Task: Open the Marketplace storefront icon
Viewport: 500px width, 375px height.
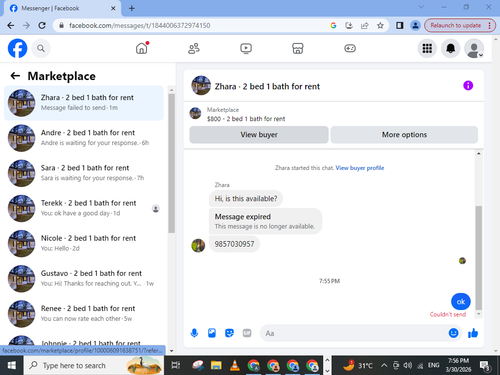Action: pos(298,49)
